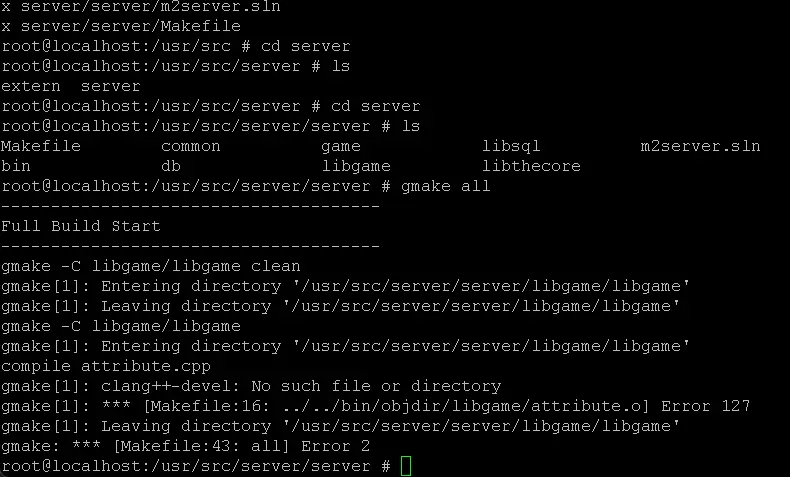Click the last 'Leaving directory' message line
Screen dimensions: 790x477
coord(340,427)
